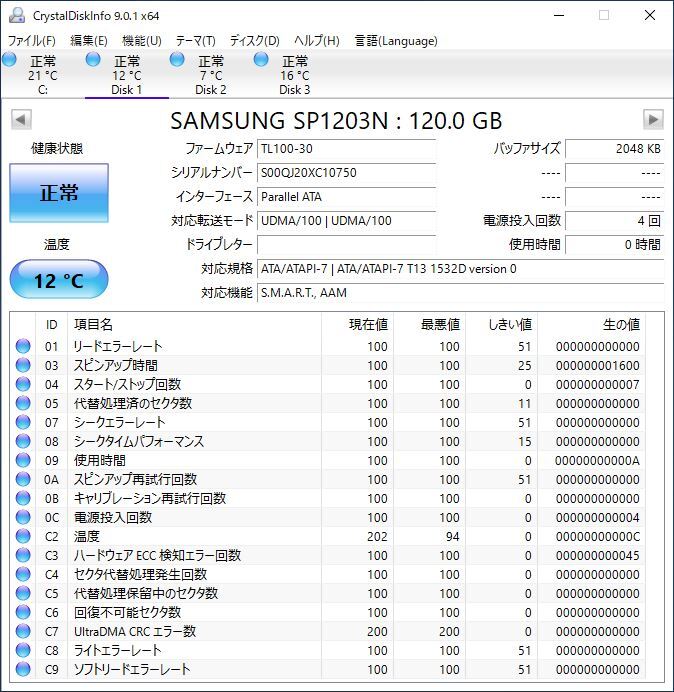Click status orb for 05 代替処理済のセクタ数
Screen dimensions: 674x692
[23, 403]
